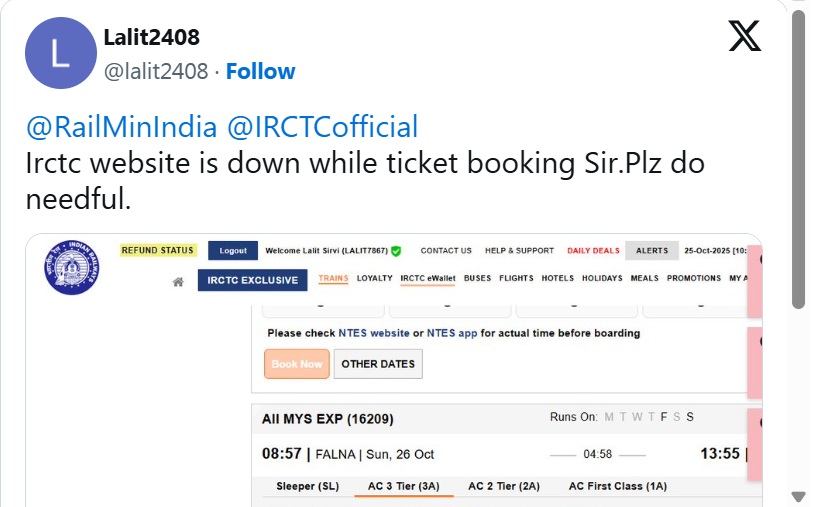Open the FLIGHTS menu item
814x507 pixels.
pyautogui.click(x=516, y=278)
